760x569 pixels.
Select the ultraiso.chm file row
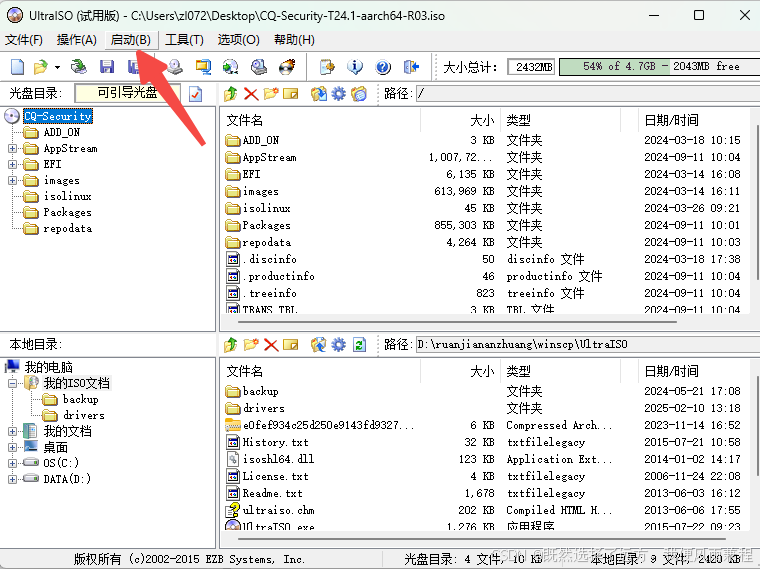tap(487, 510)
